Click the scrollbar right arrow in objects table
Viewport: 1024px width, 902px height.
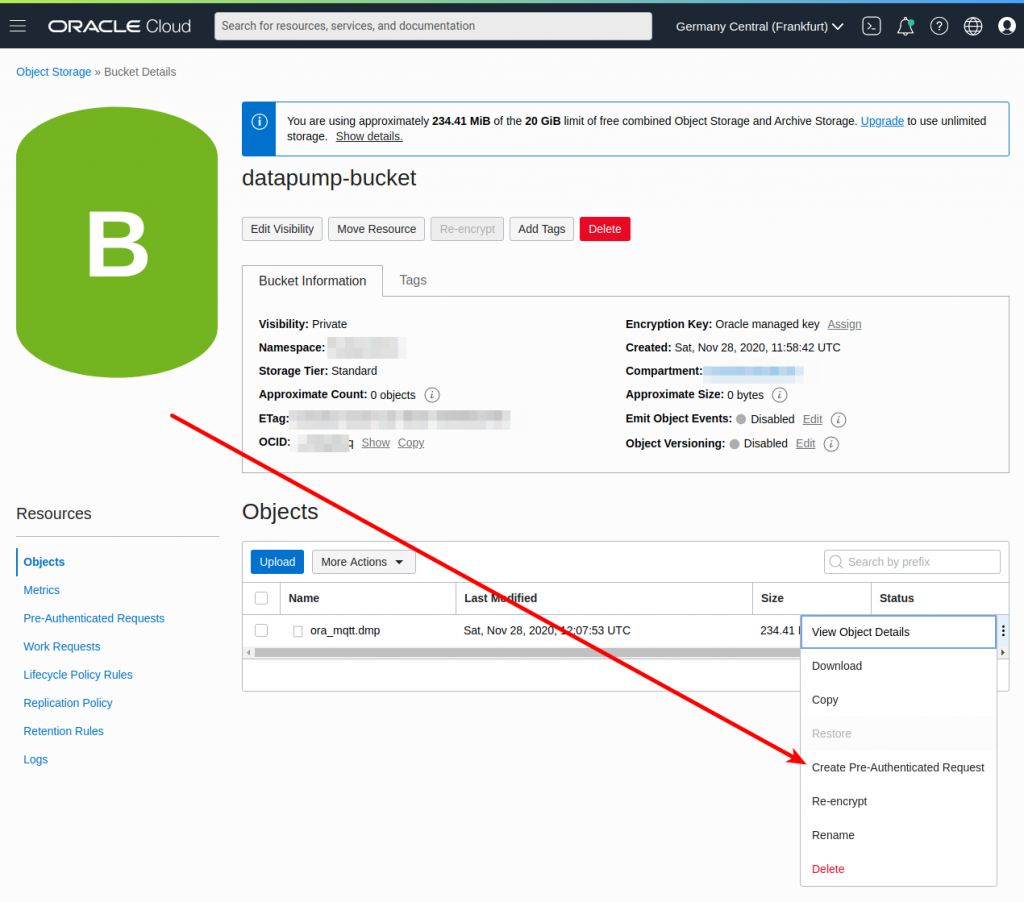pos(1002,652)
